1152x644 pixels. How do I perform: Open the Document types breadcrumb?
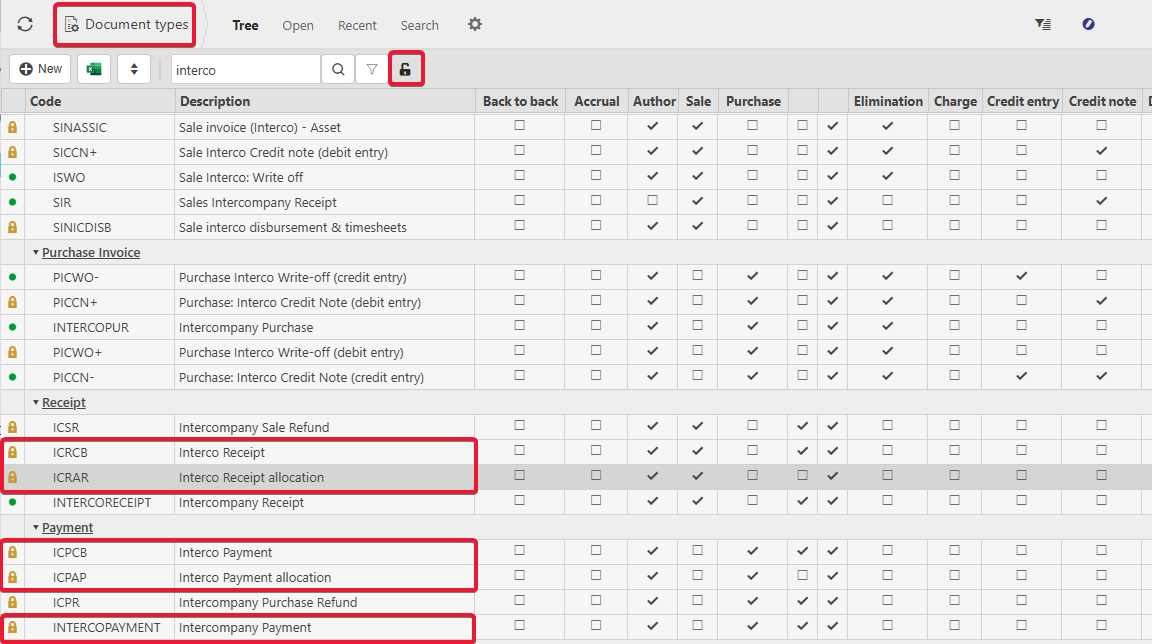pyautogui.click(x=126, y=24)
